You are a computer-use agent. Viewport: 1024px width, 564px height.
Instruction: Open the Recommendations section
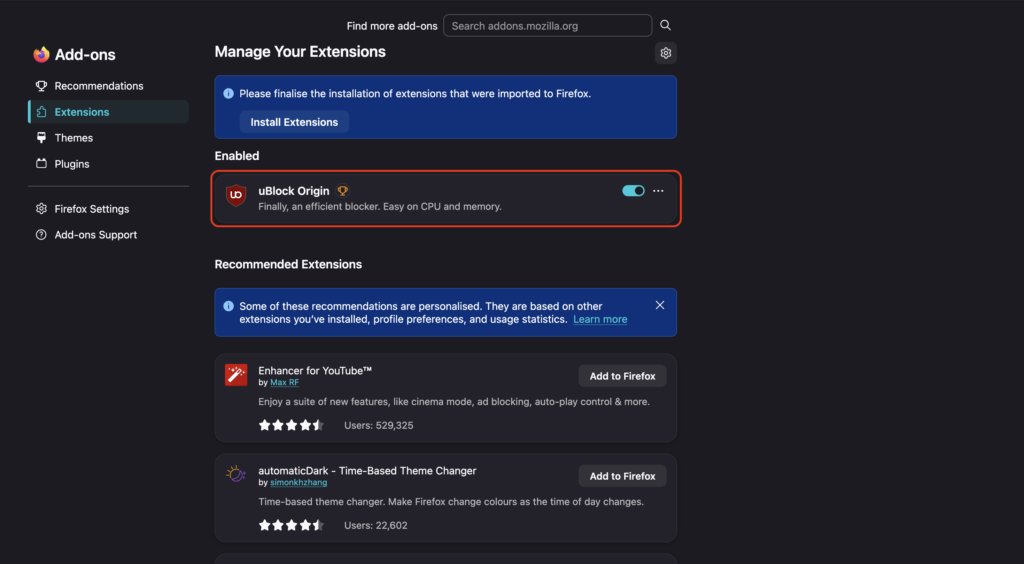pyautogui.click(x=108, y=86)
